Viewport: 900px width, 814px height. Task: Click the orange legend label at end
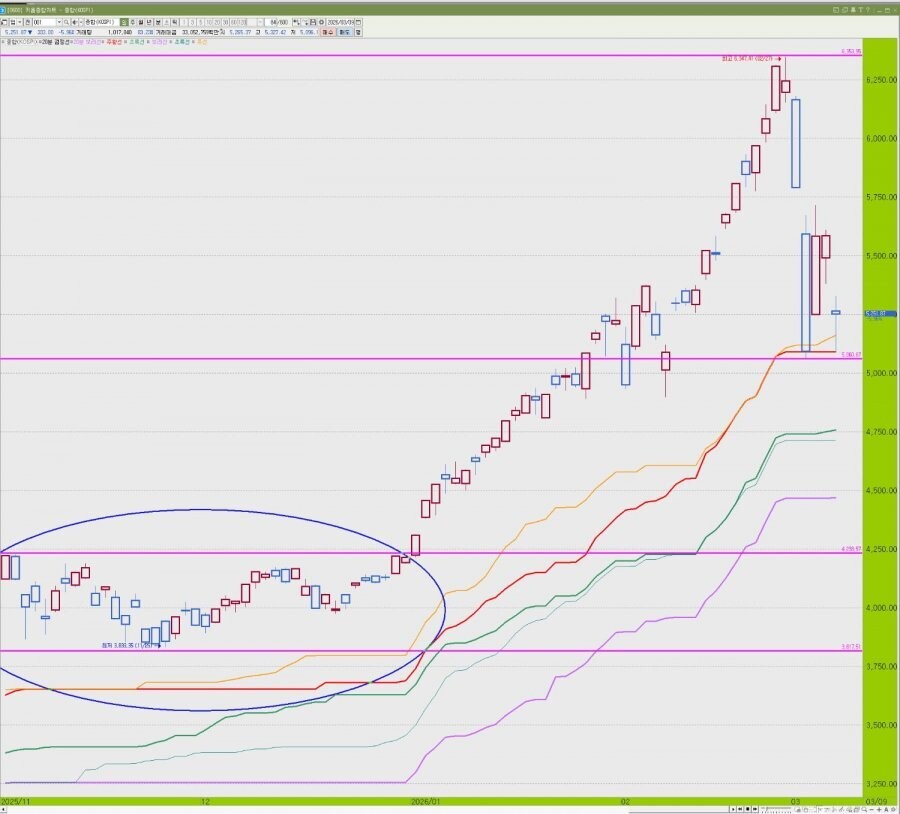tap(201, 42)
